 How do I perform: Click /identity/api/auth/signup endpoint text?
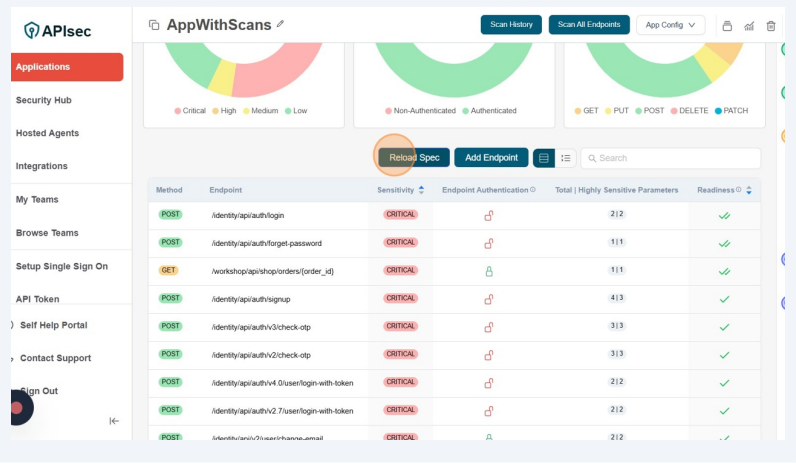click(251, 299)
